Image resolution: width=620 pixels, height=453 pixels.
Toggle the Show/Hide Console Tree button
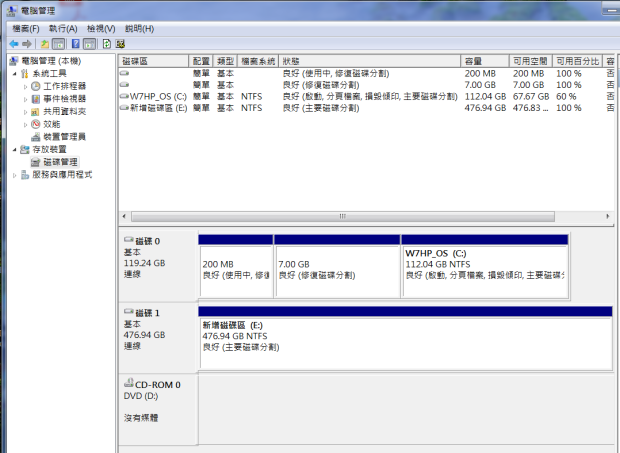[59, 44]
